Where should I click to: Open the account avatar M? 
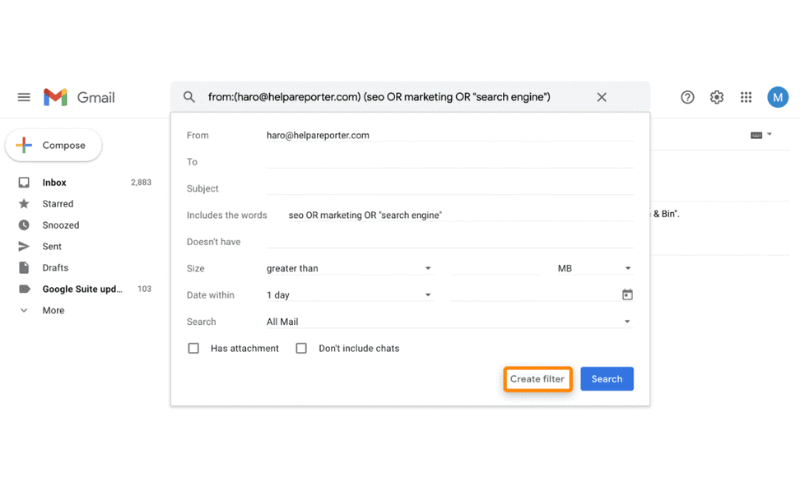[x=778, y=97]
